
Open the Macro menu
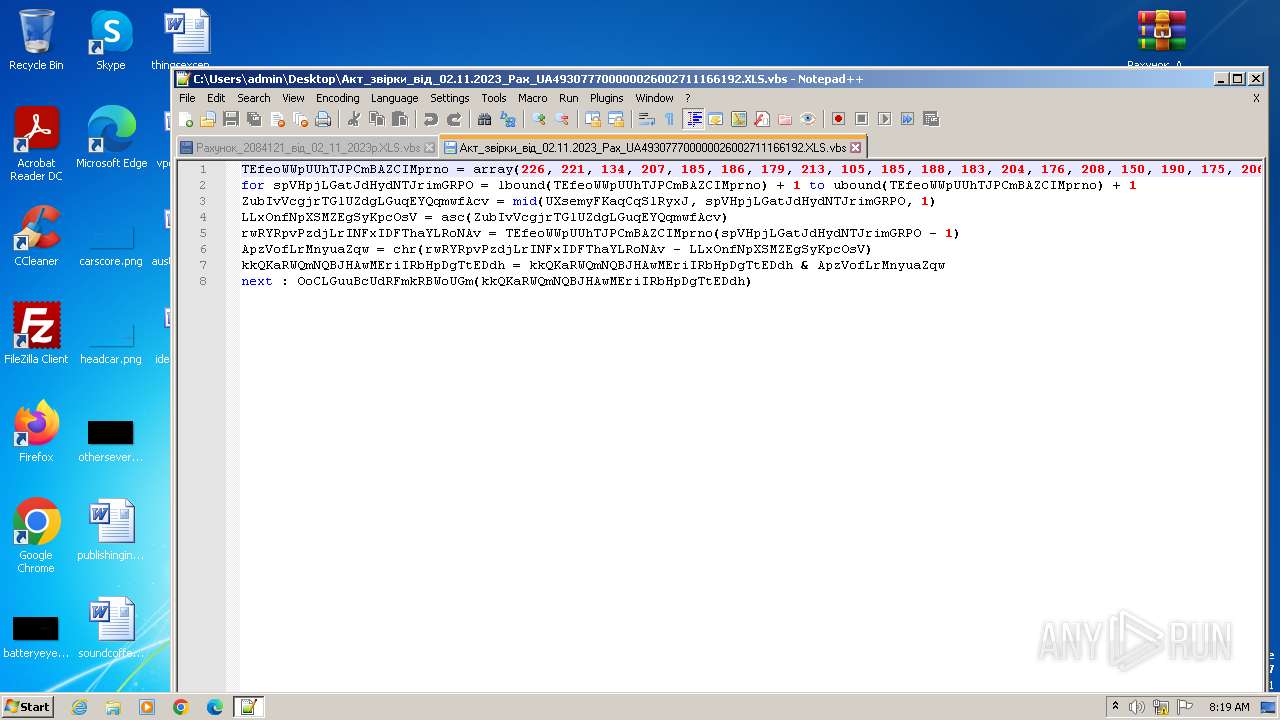(533, 98)
